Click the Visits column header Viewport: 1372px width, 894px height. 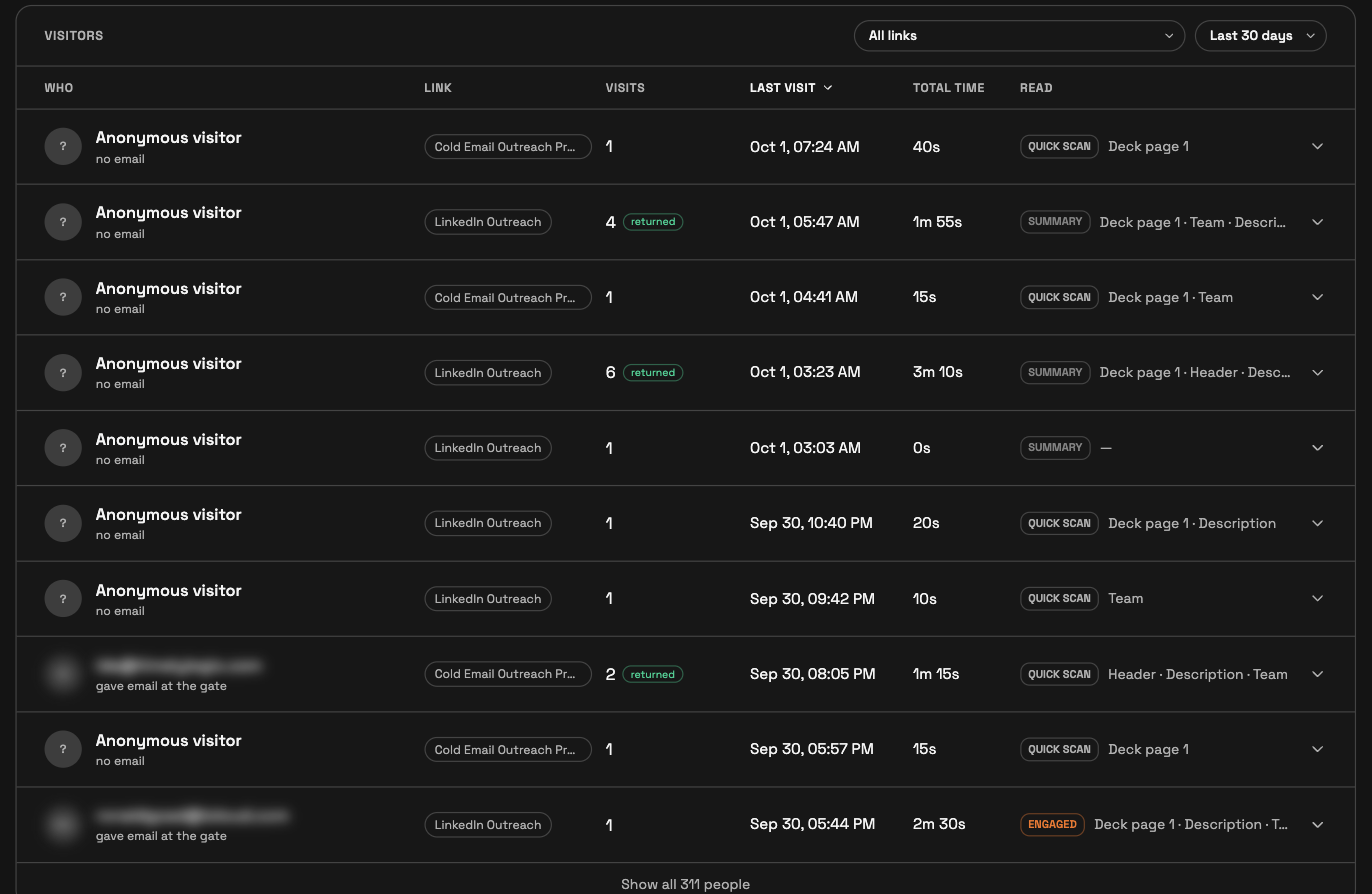pos(625,88)
